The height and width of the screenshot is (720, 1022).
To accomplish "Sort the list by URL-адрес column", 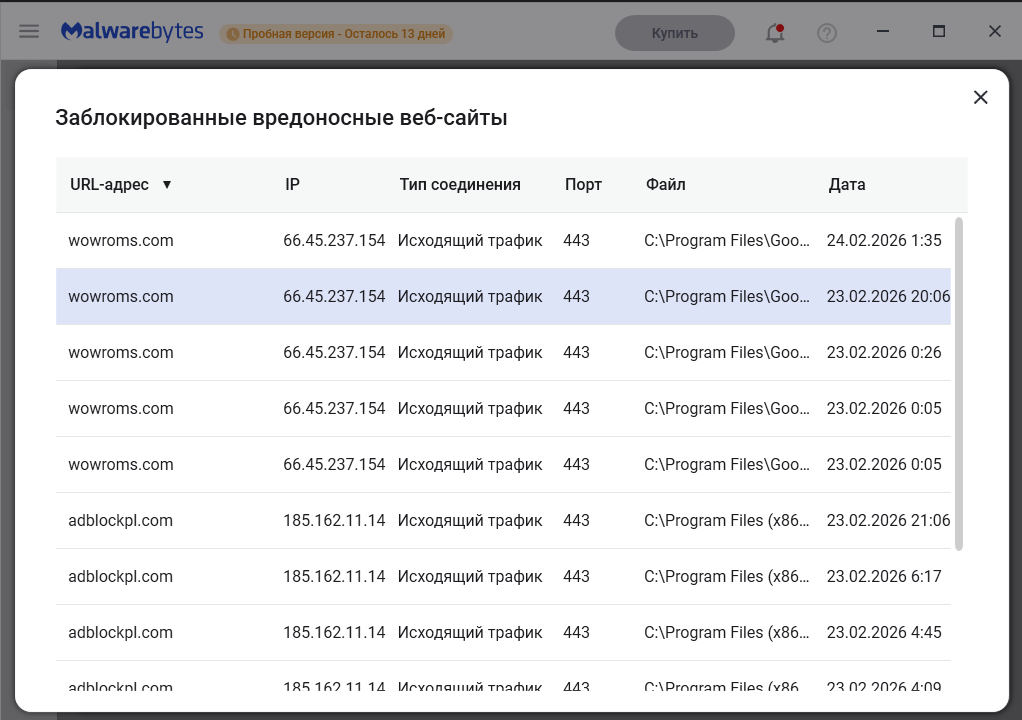I will (x=121, y=184).
